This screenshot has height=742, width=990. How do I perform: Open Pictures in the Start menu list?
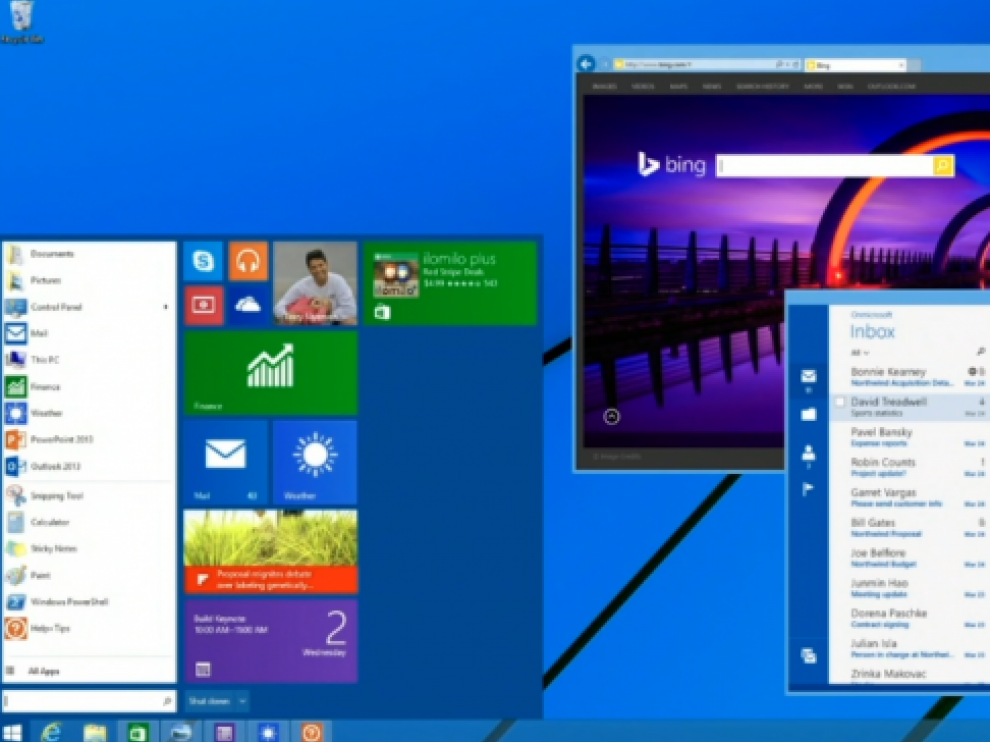point(88,280)
